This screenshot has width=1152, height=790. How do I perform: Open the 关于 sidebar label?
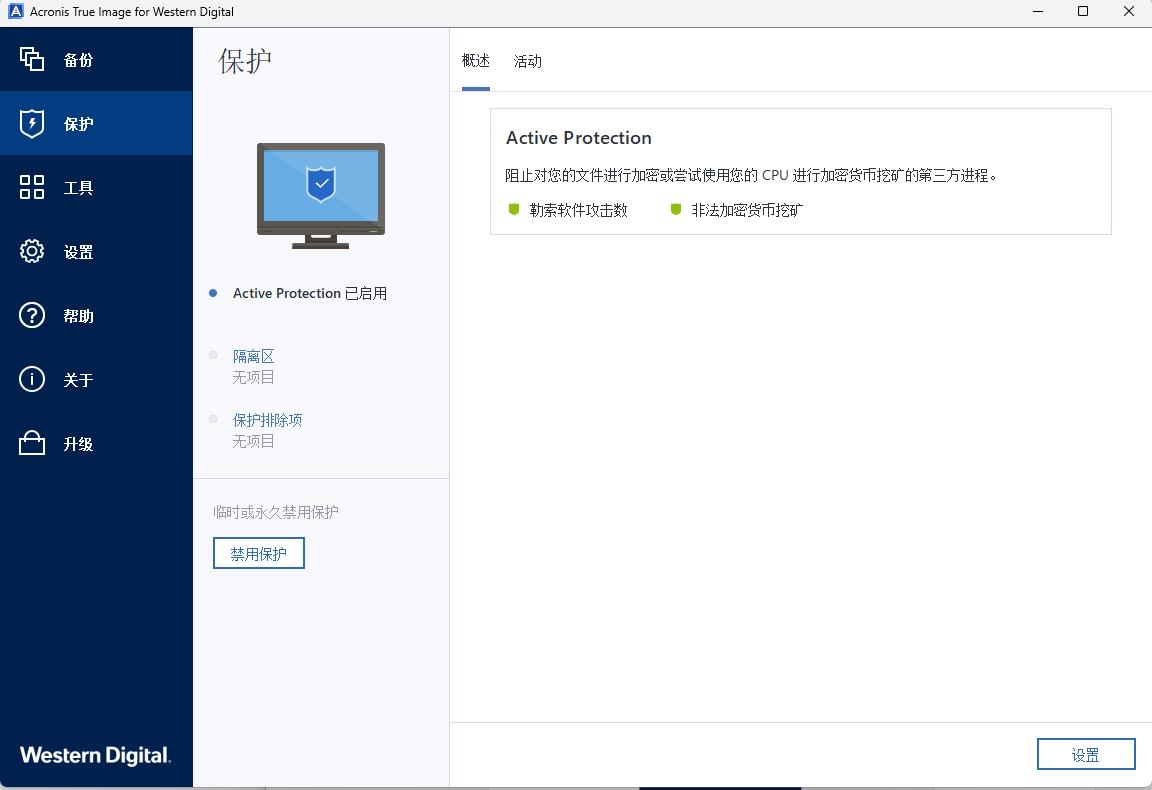pyautogui.click(x=78, y=380)
